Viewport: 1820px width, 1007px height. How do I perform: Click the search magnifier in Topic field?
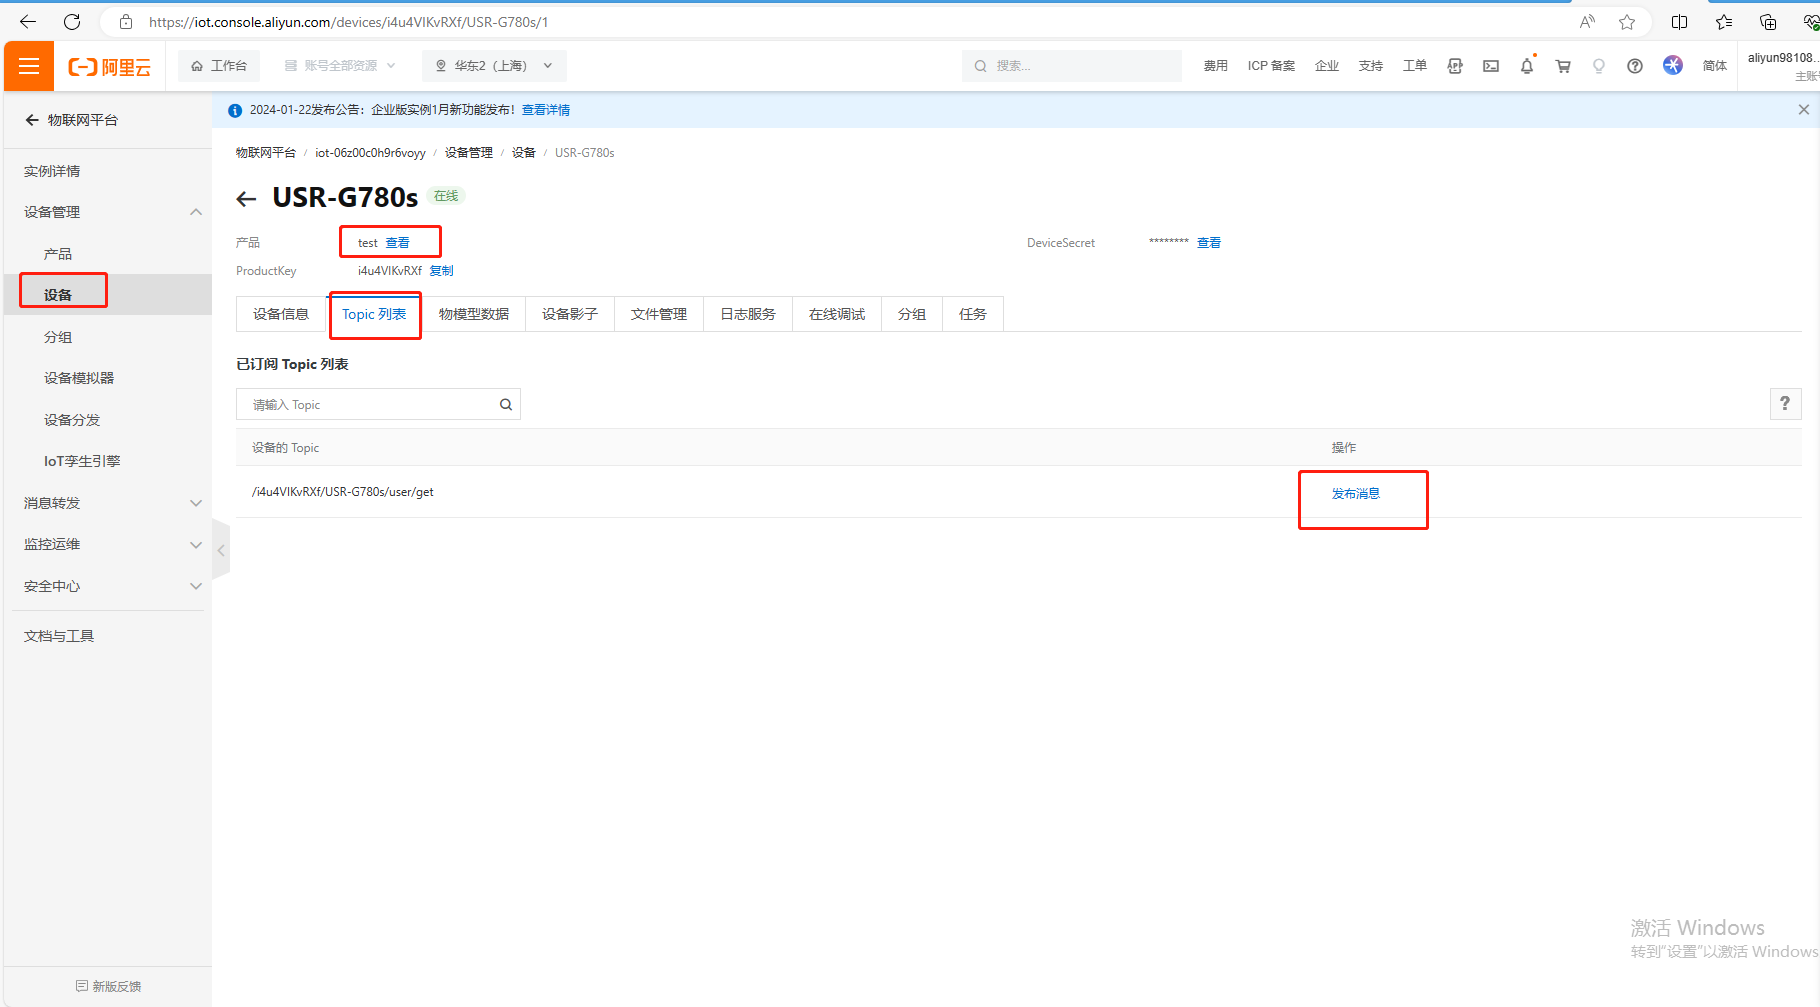[505, 405]
